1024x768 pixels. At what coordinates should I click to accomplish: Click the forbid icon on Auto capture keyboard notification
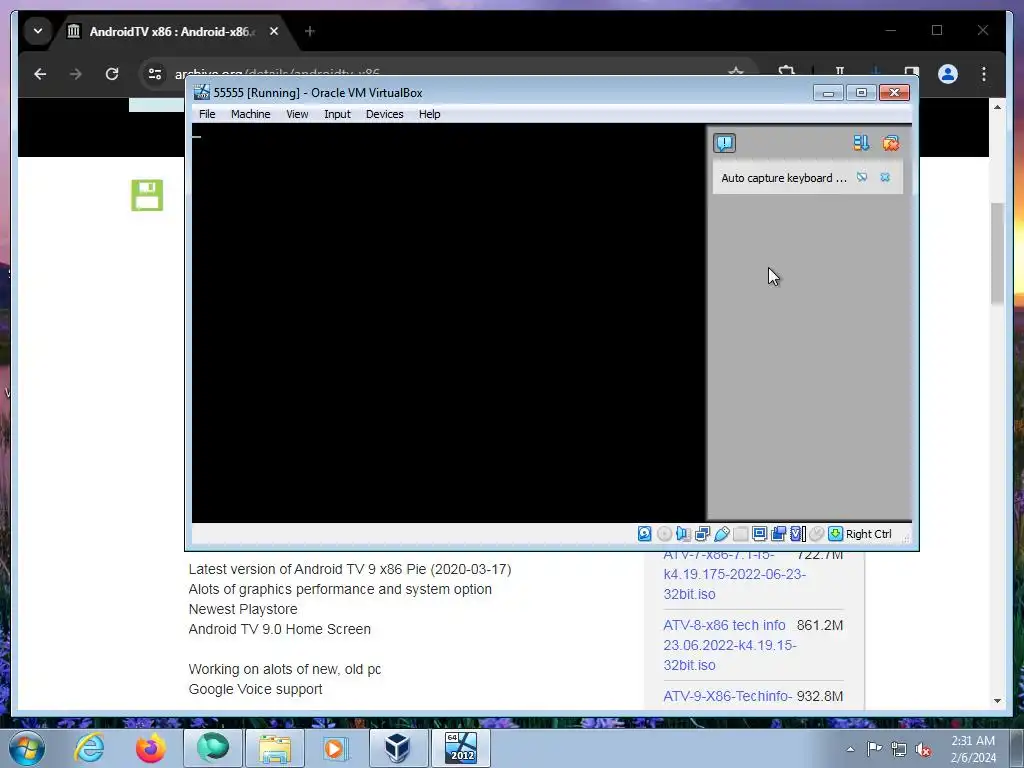click(862, 177)
